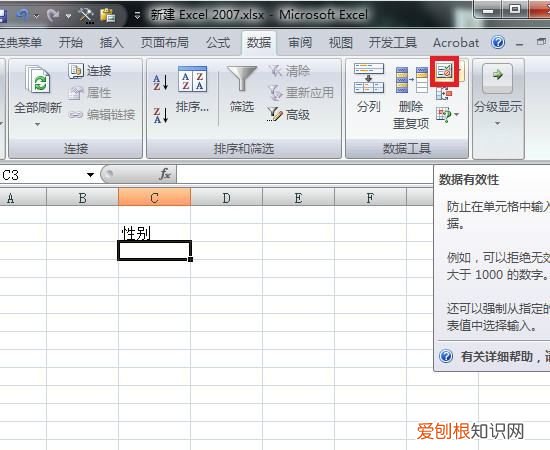550x450 pixels.
Task: Click 有关详细帮助 link in tooltip
Action: tap(505, 357)
